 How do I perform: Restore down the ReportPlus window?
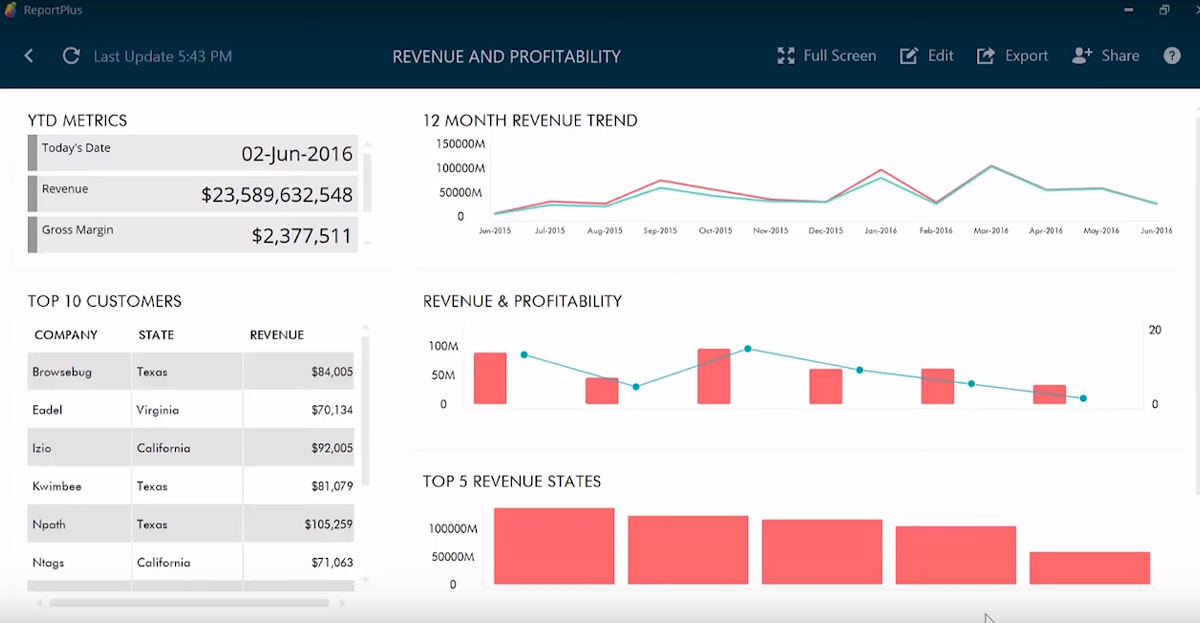point(1164,10)
